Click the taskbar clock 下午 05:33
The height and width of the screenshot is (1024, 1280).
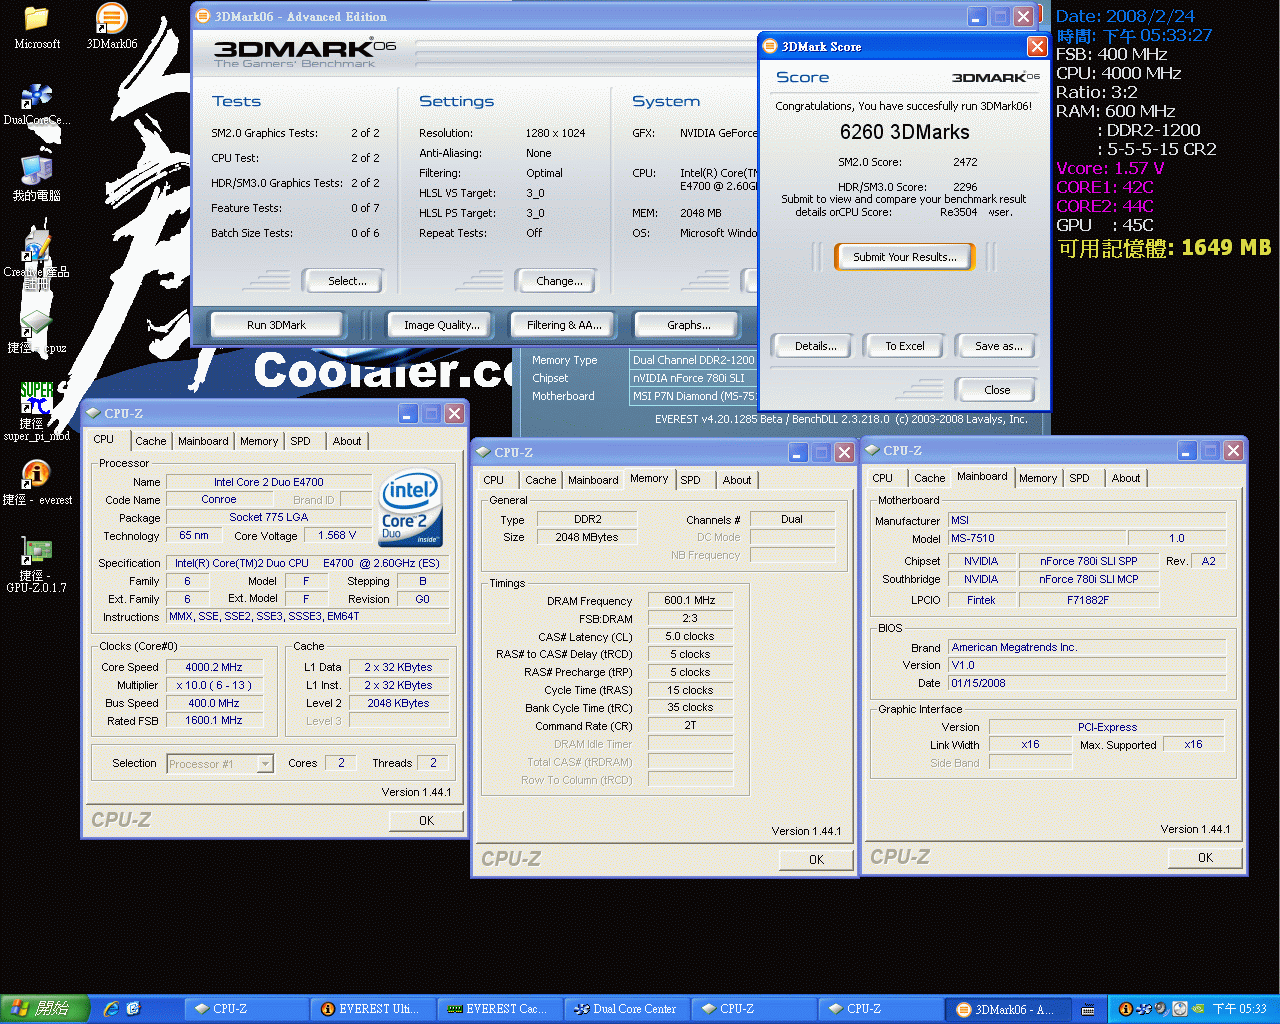pos(1240,1009)
